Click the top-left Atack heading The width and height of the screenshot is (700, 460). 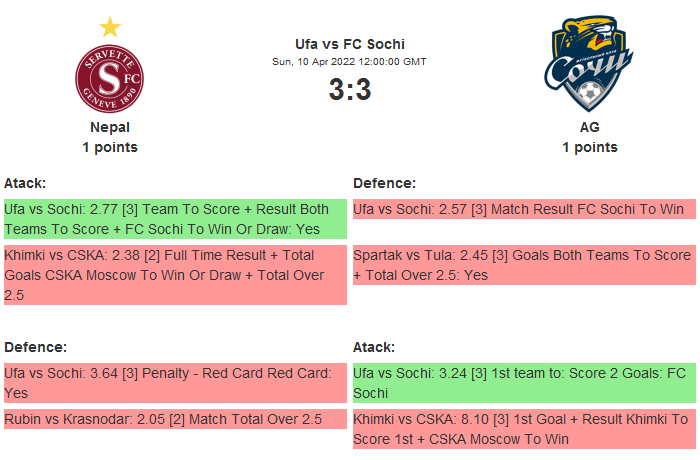coord(25,183)
